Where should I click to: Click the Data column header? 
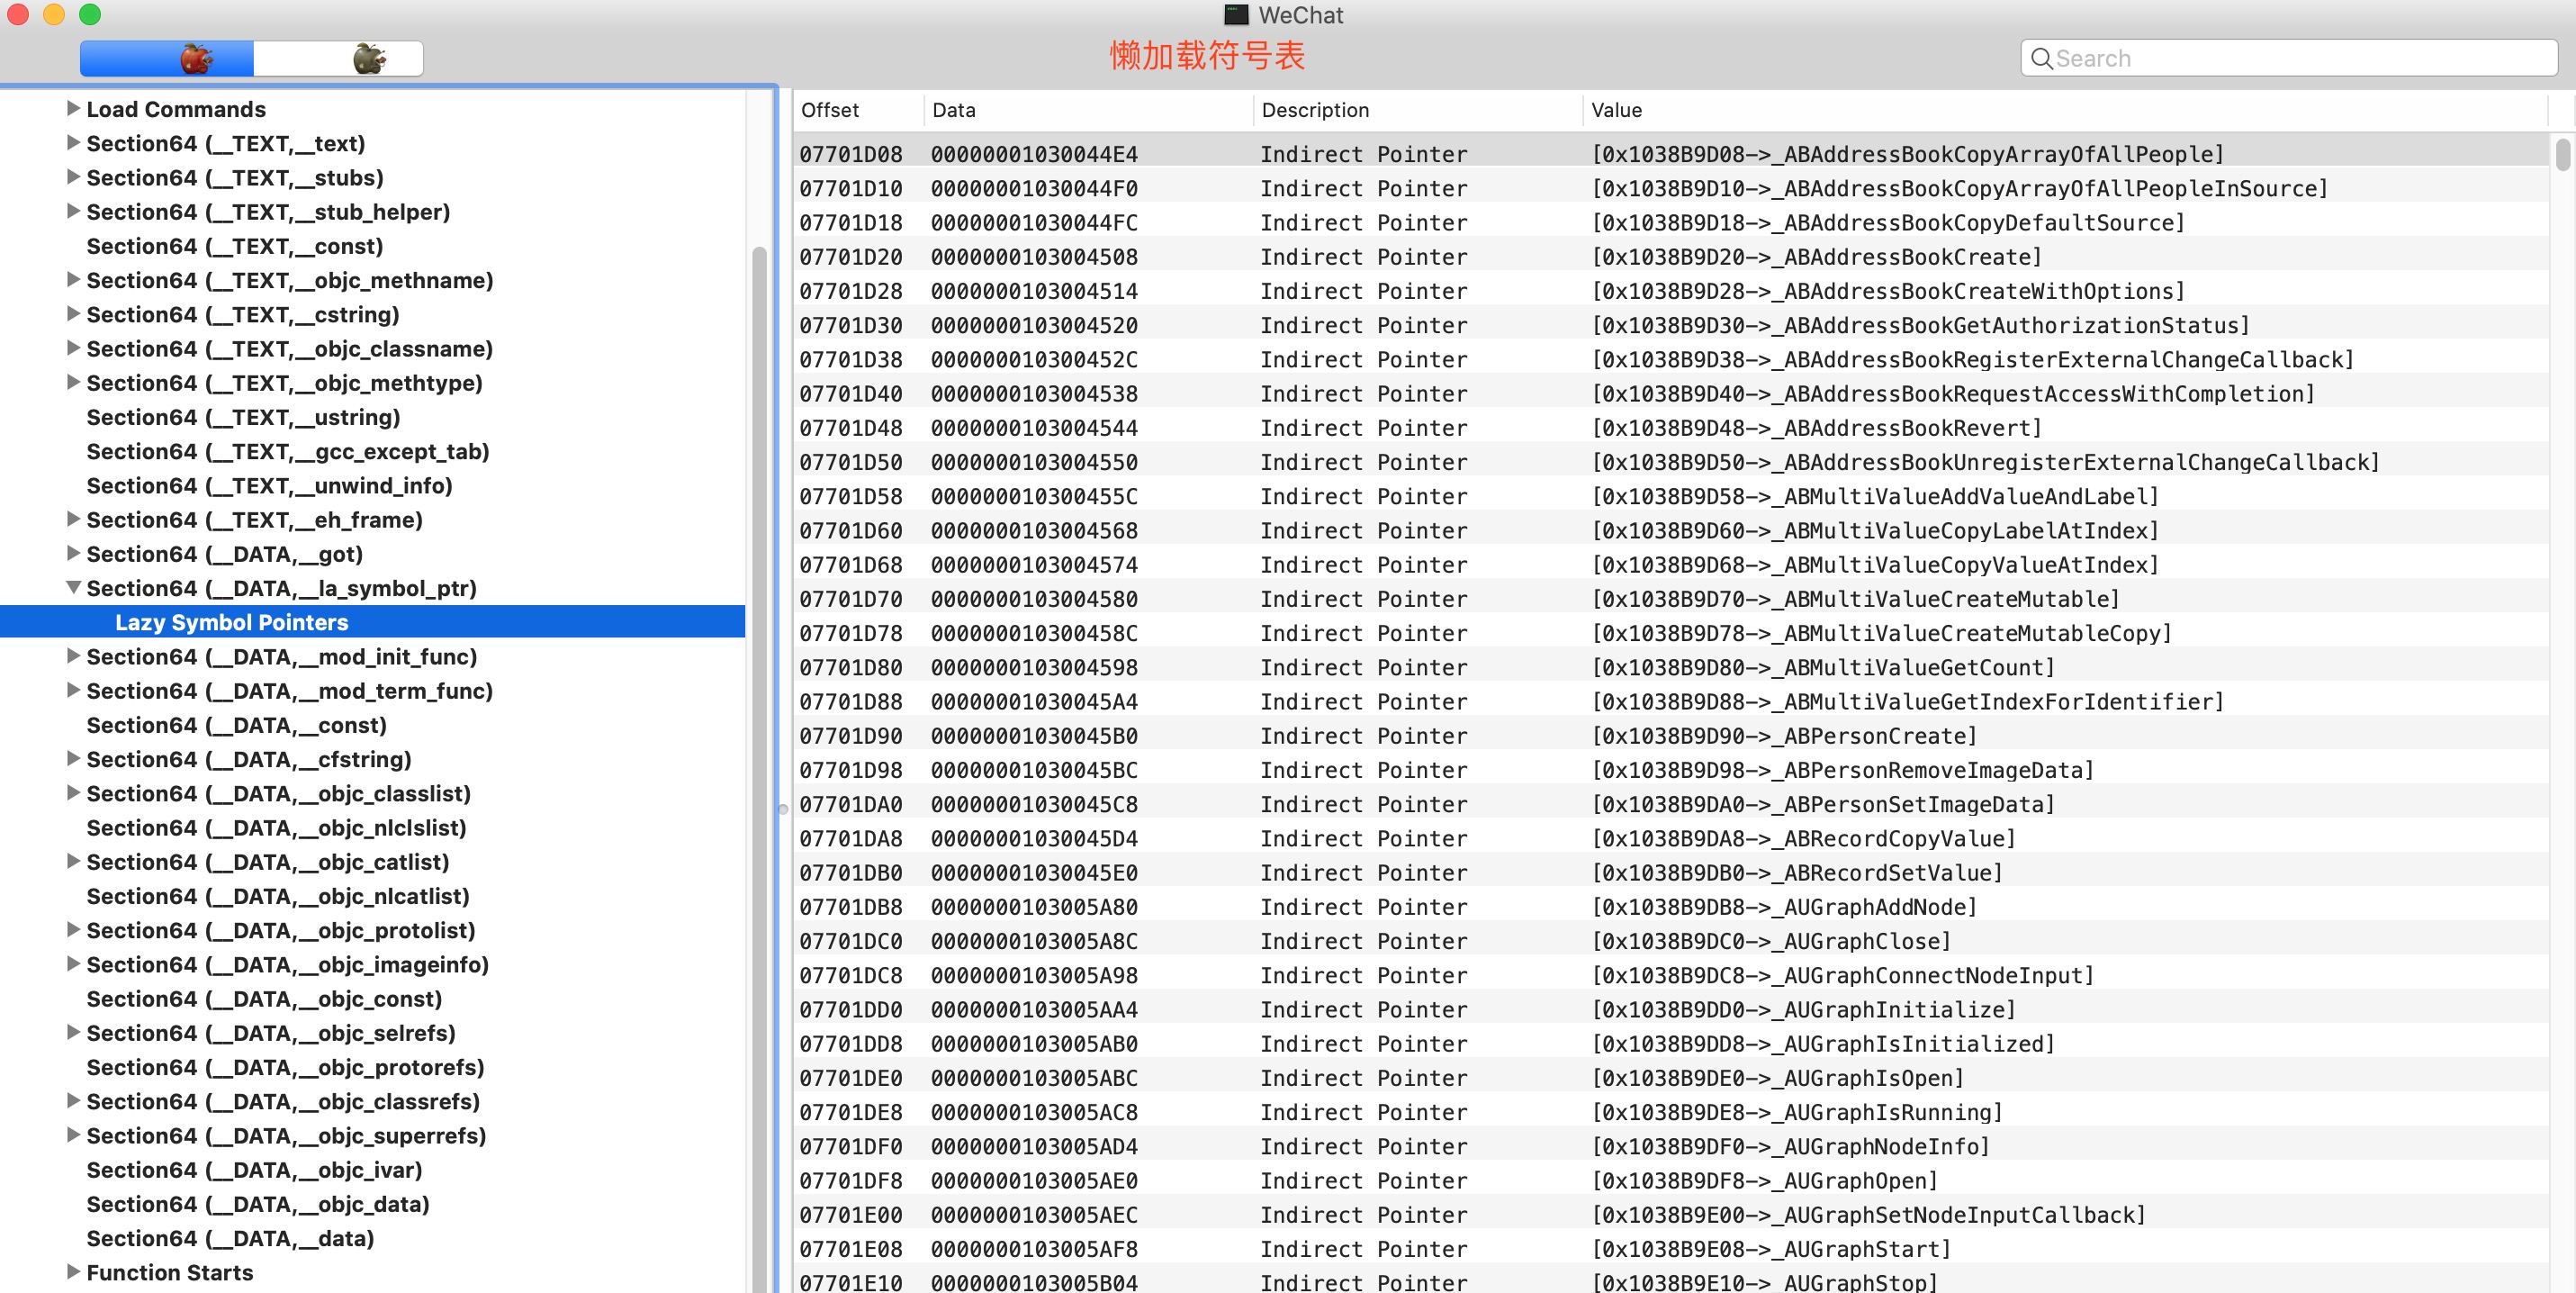[1088, 110]
